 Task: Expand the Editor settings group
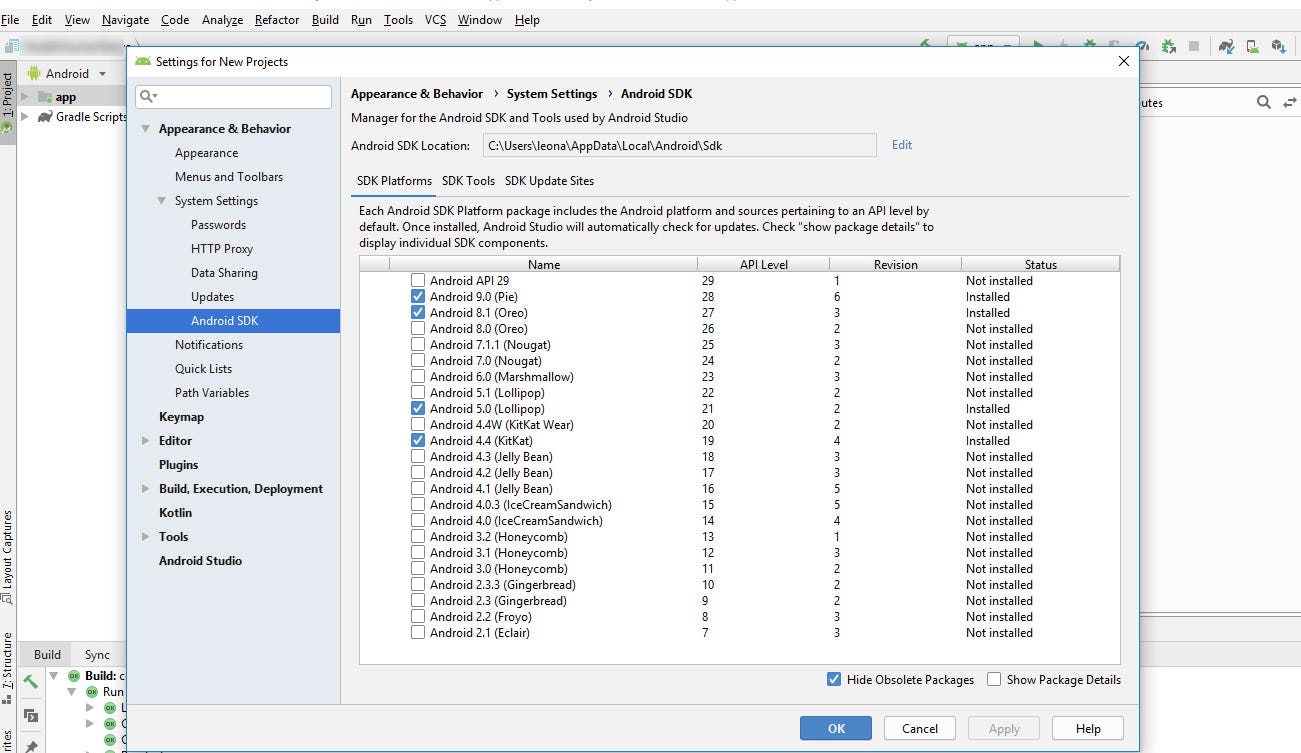(x=146, y=441)
